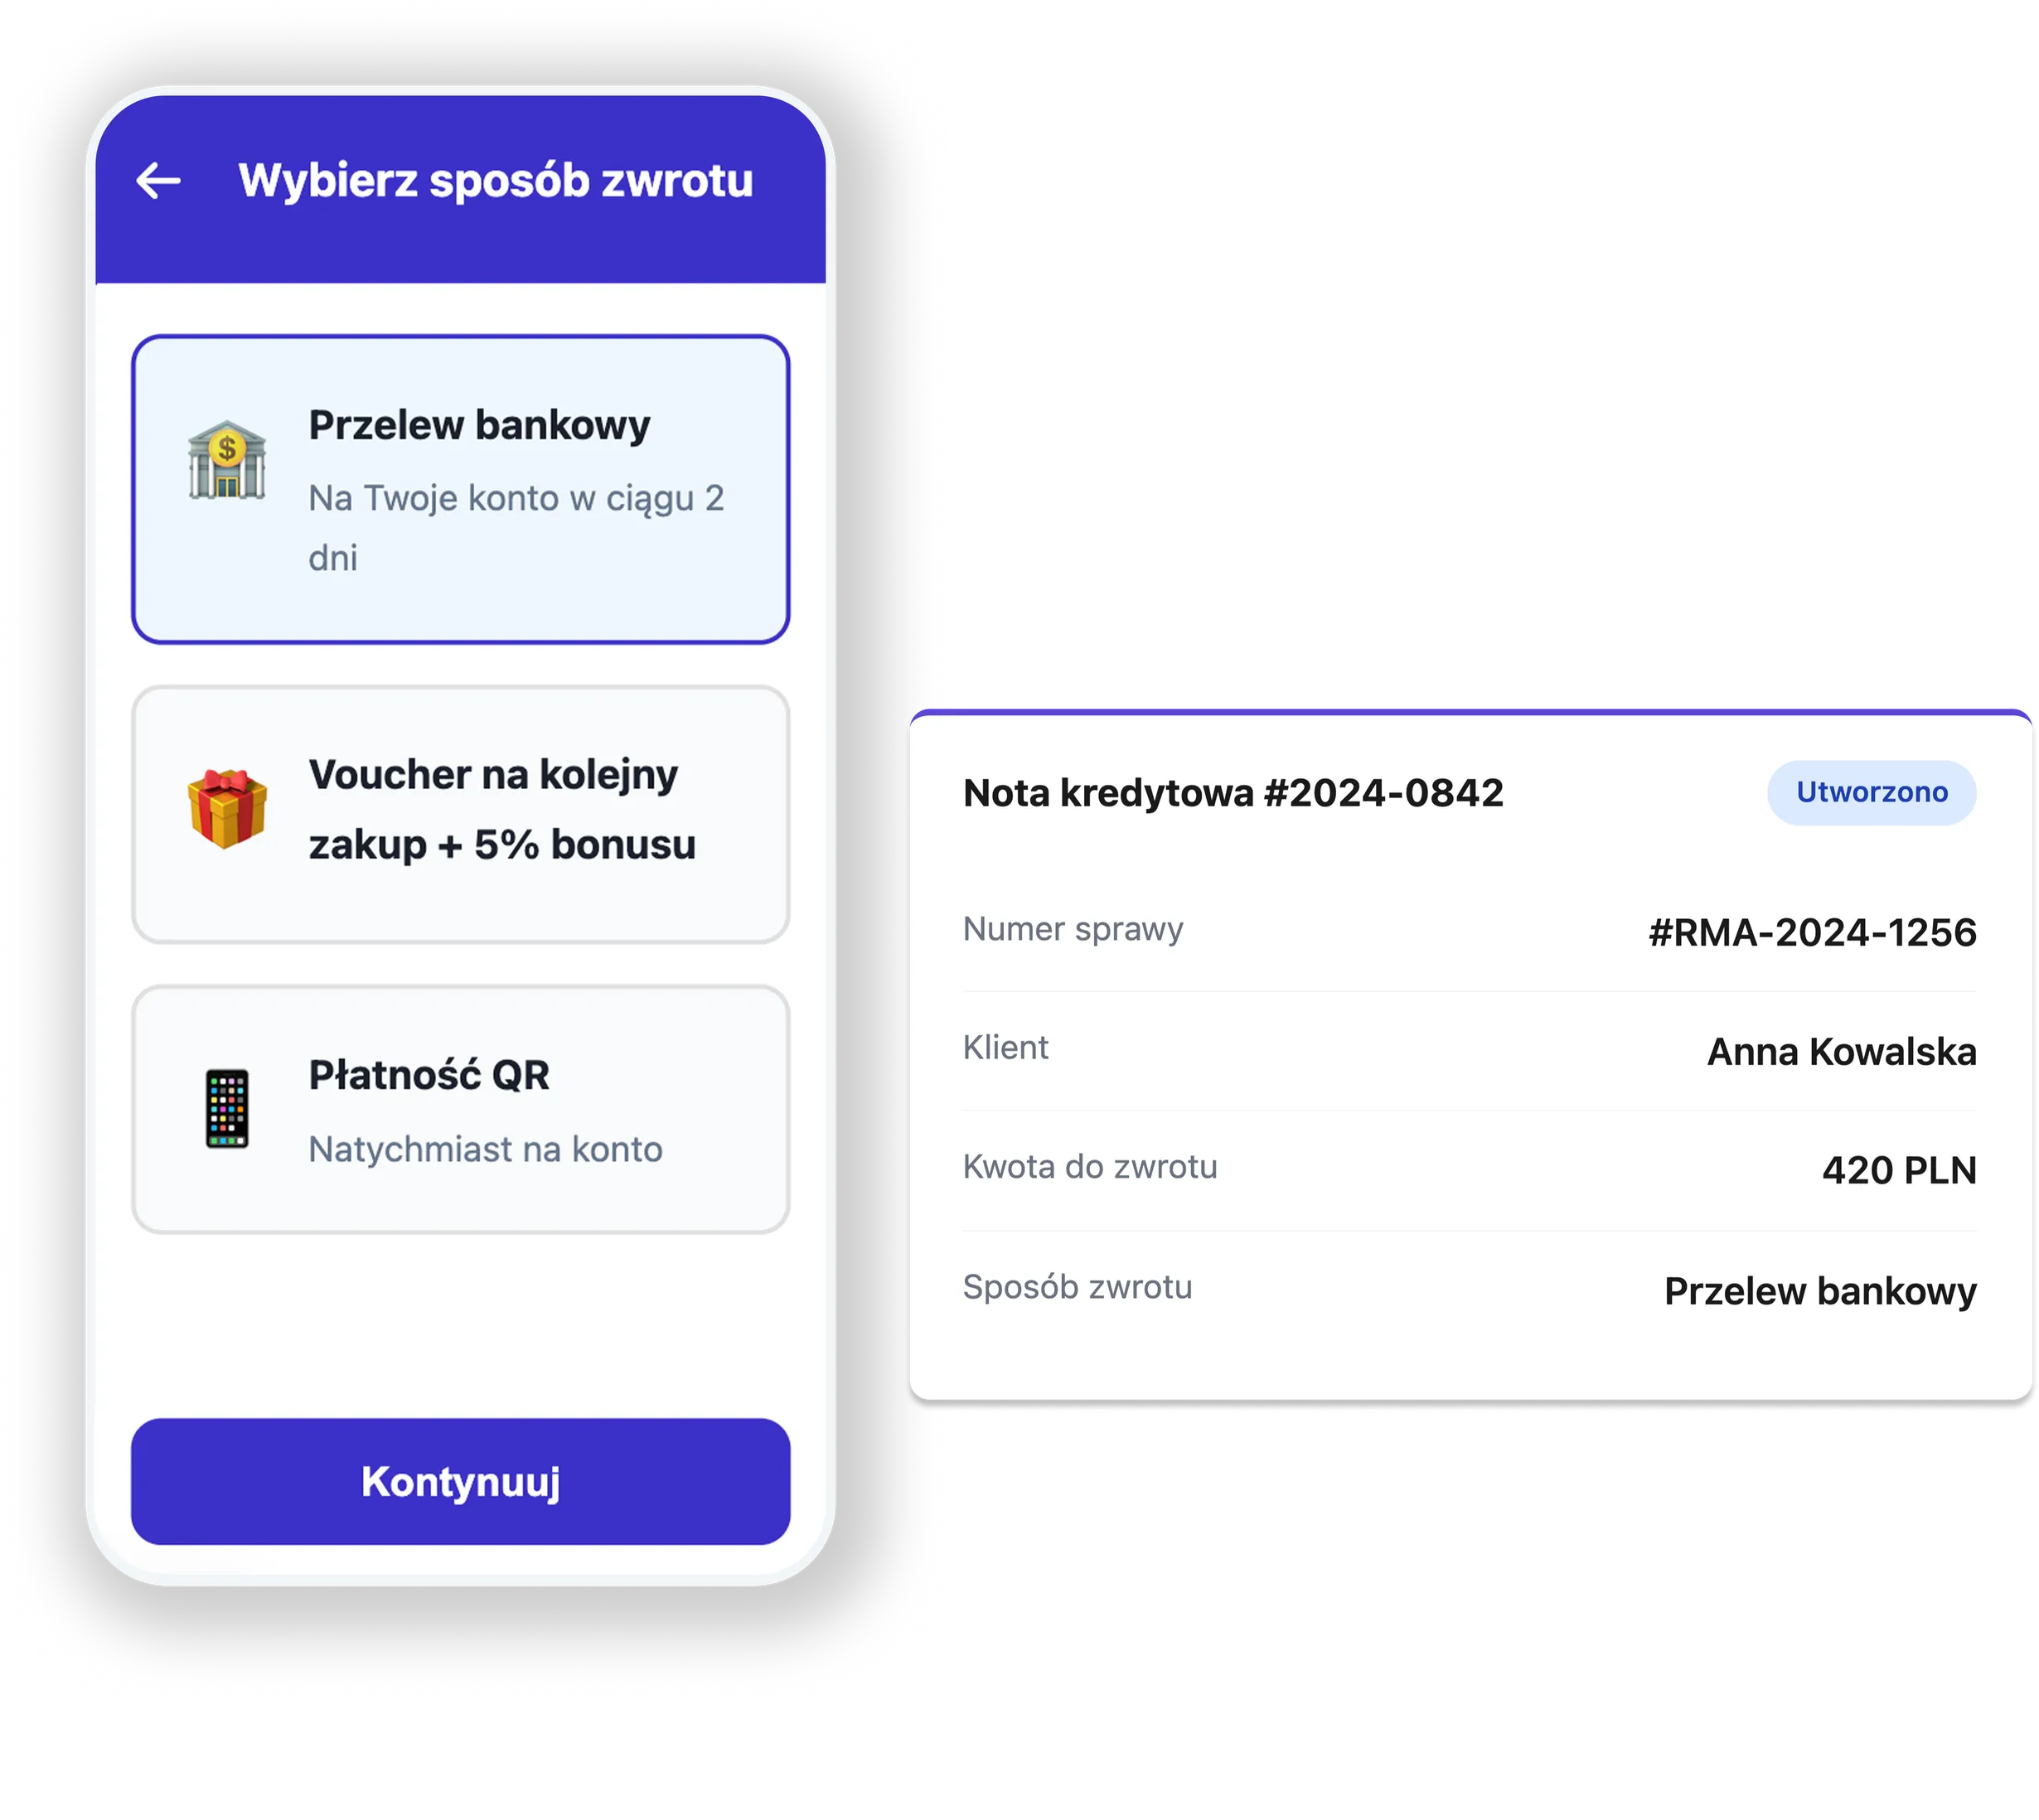Select Przelew bankowy refund option
2039x1820 pixels.
coord(460,489)
